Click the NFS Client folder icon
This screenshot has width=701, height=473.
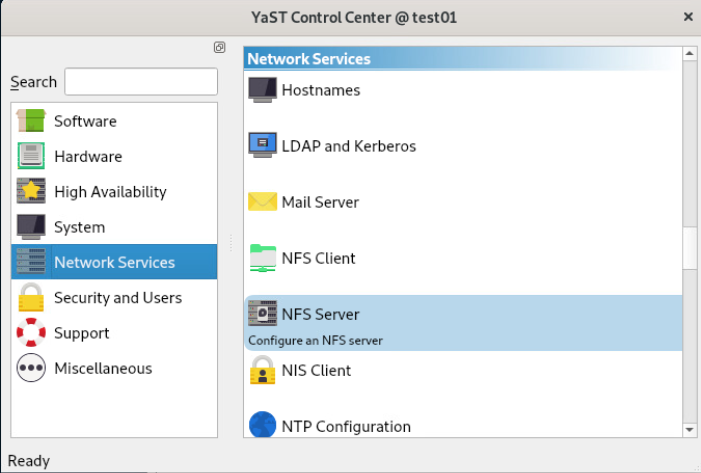[x=262, y=258]
